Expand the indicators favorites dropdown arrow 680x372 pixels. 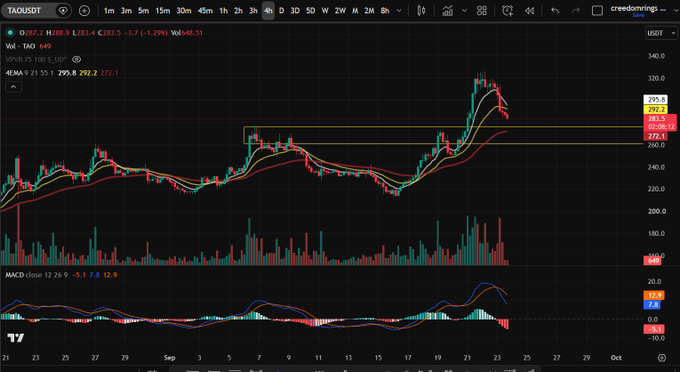[x=464, y=11]
